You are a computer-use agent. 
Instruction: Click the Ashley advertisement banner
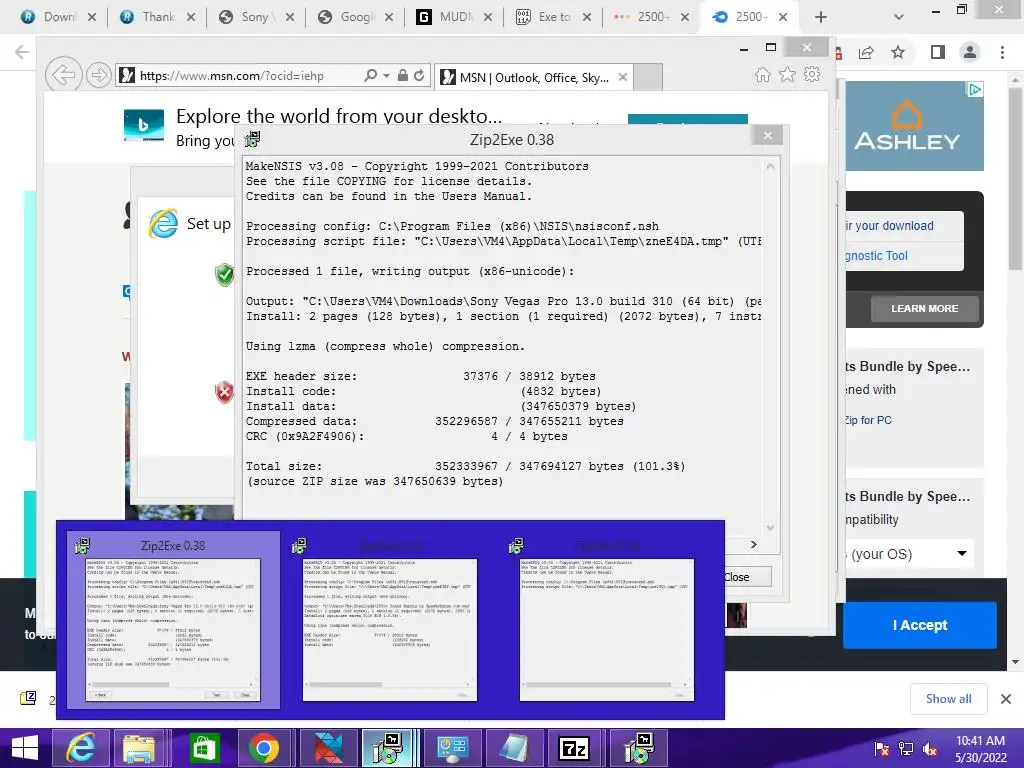(x=914, y=126)
